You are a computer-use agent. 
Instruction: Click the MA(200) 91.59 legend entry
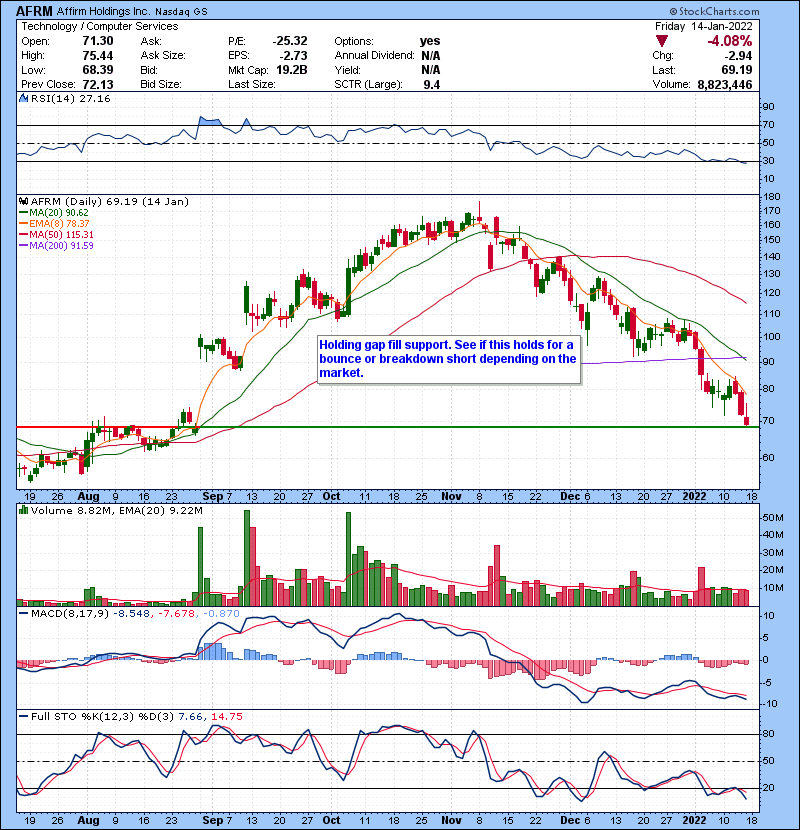(56, 246)
